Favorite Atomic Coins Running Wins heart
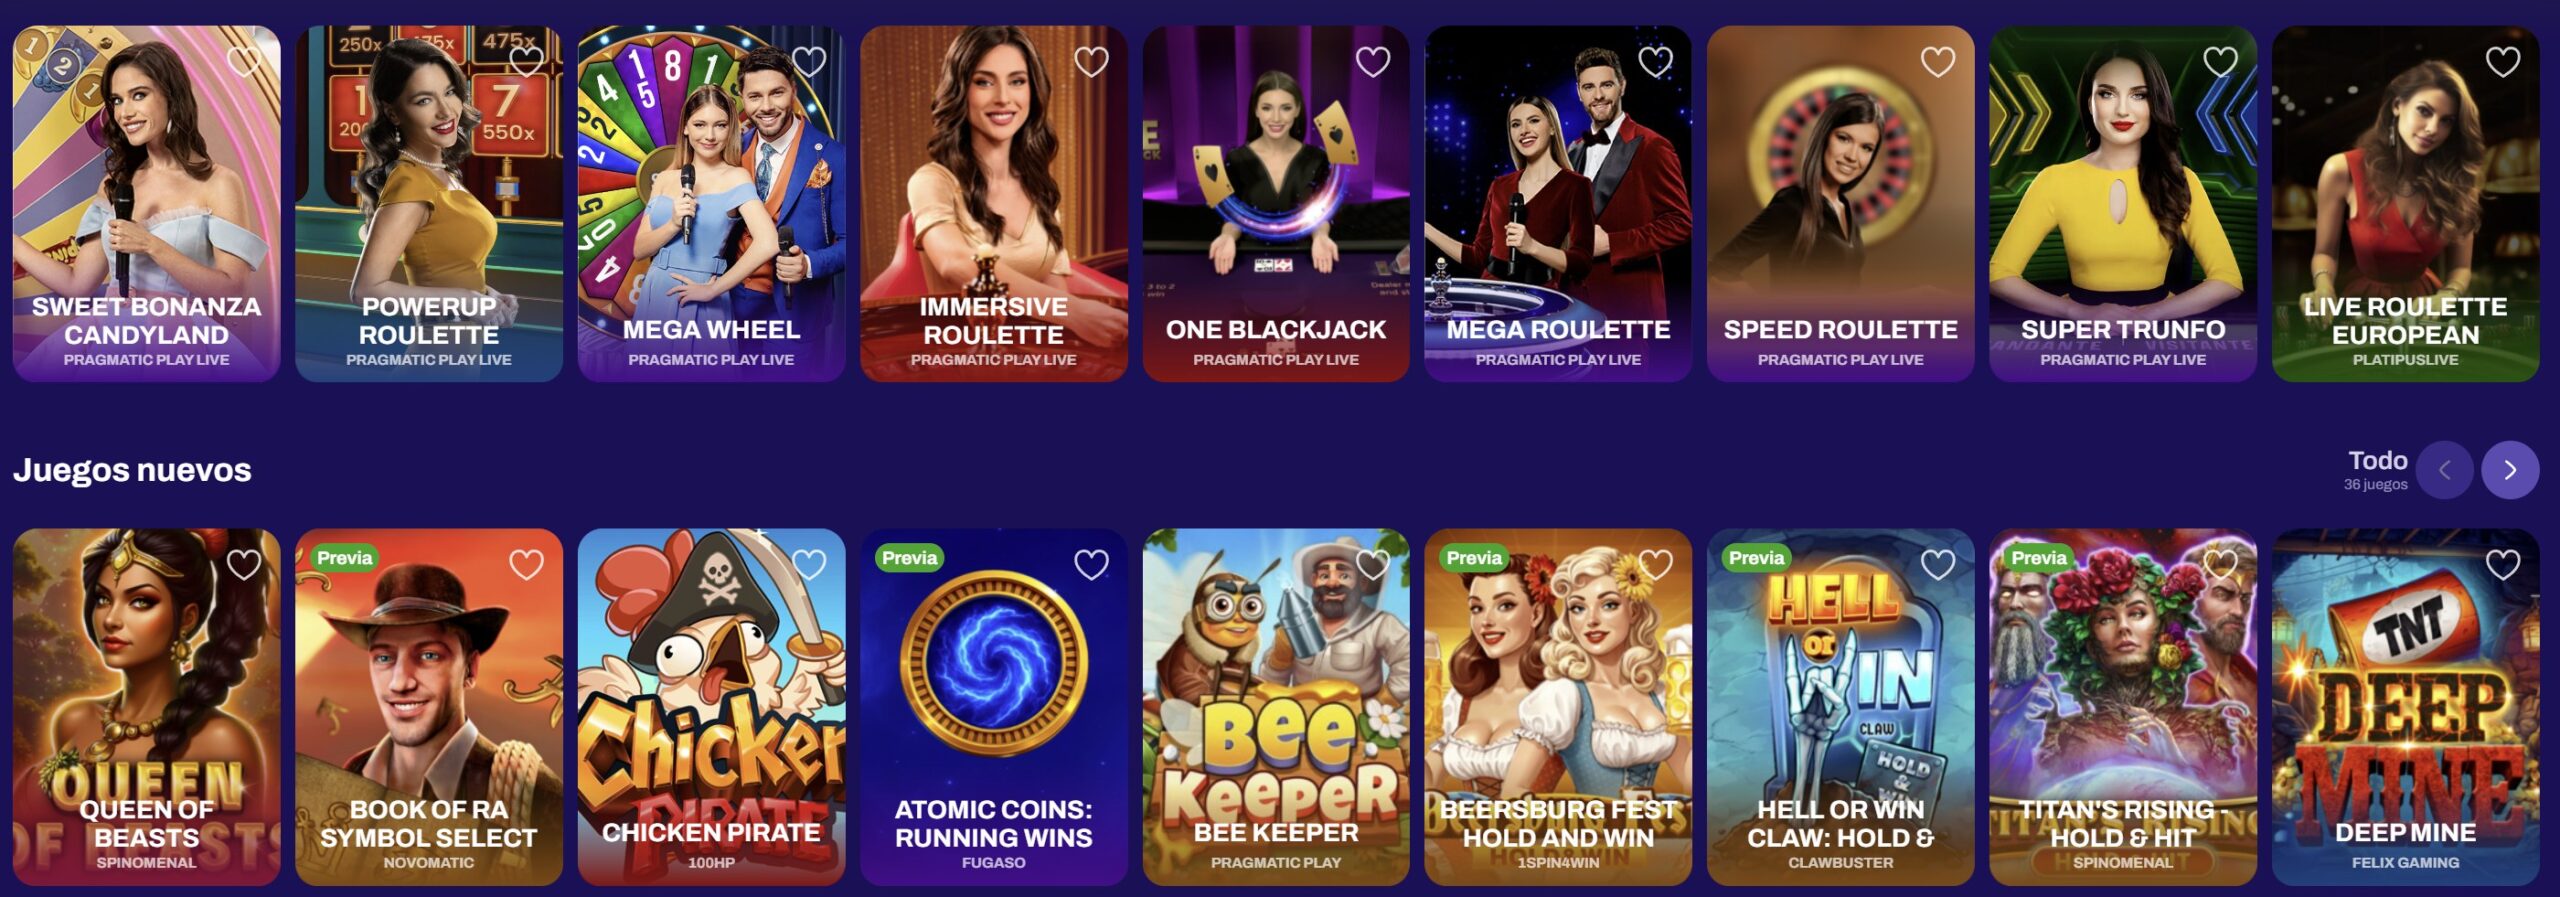Viewport: 2560px width, 897px height. coord(1091,565)
